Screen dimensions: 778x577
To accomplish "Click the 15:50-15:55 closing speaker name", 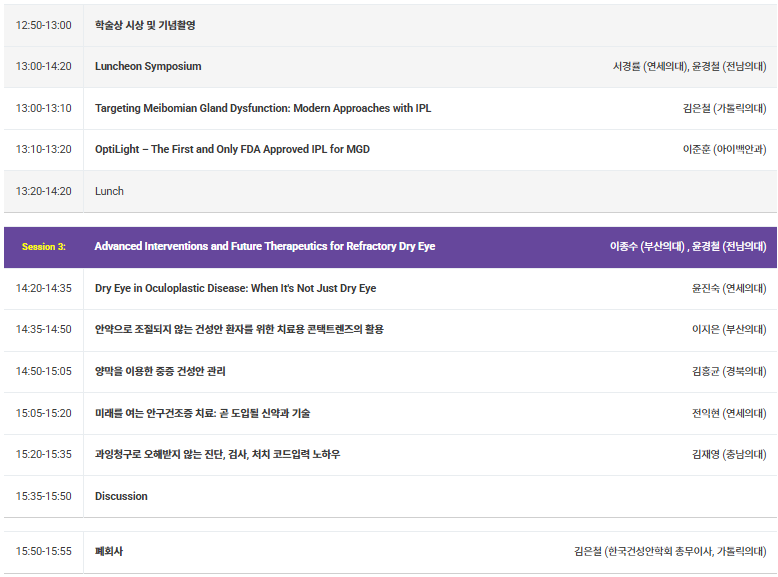I will coord(670,551).
